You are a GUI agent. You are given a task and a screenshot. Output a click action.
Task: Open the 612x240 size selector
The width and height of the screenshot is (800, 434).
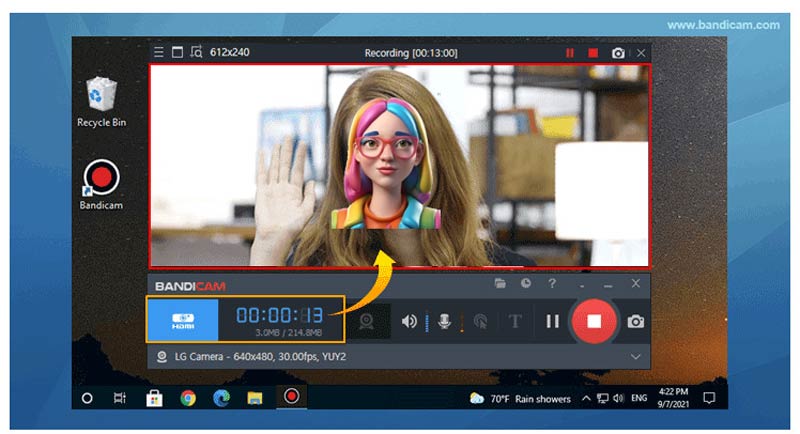click(x=229, y=52)
